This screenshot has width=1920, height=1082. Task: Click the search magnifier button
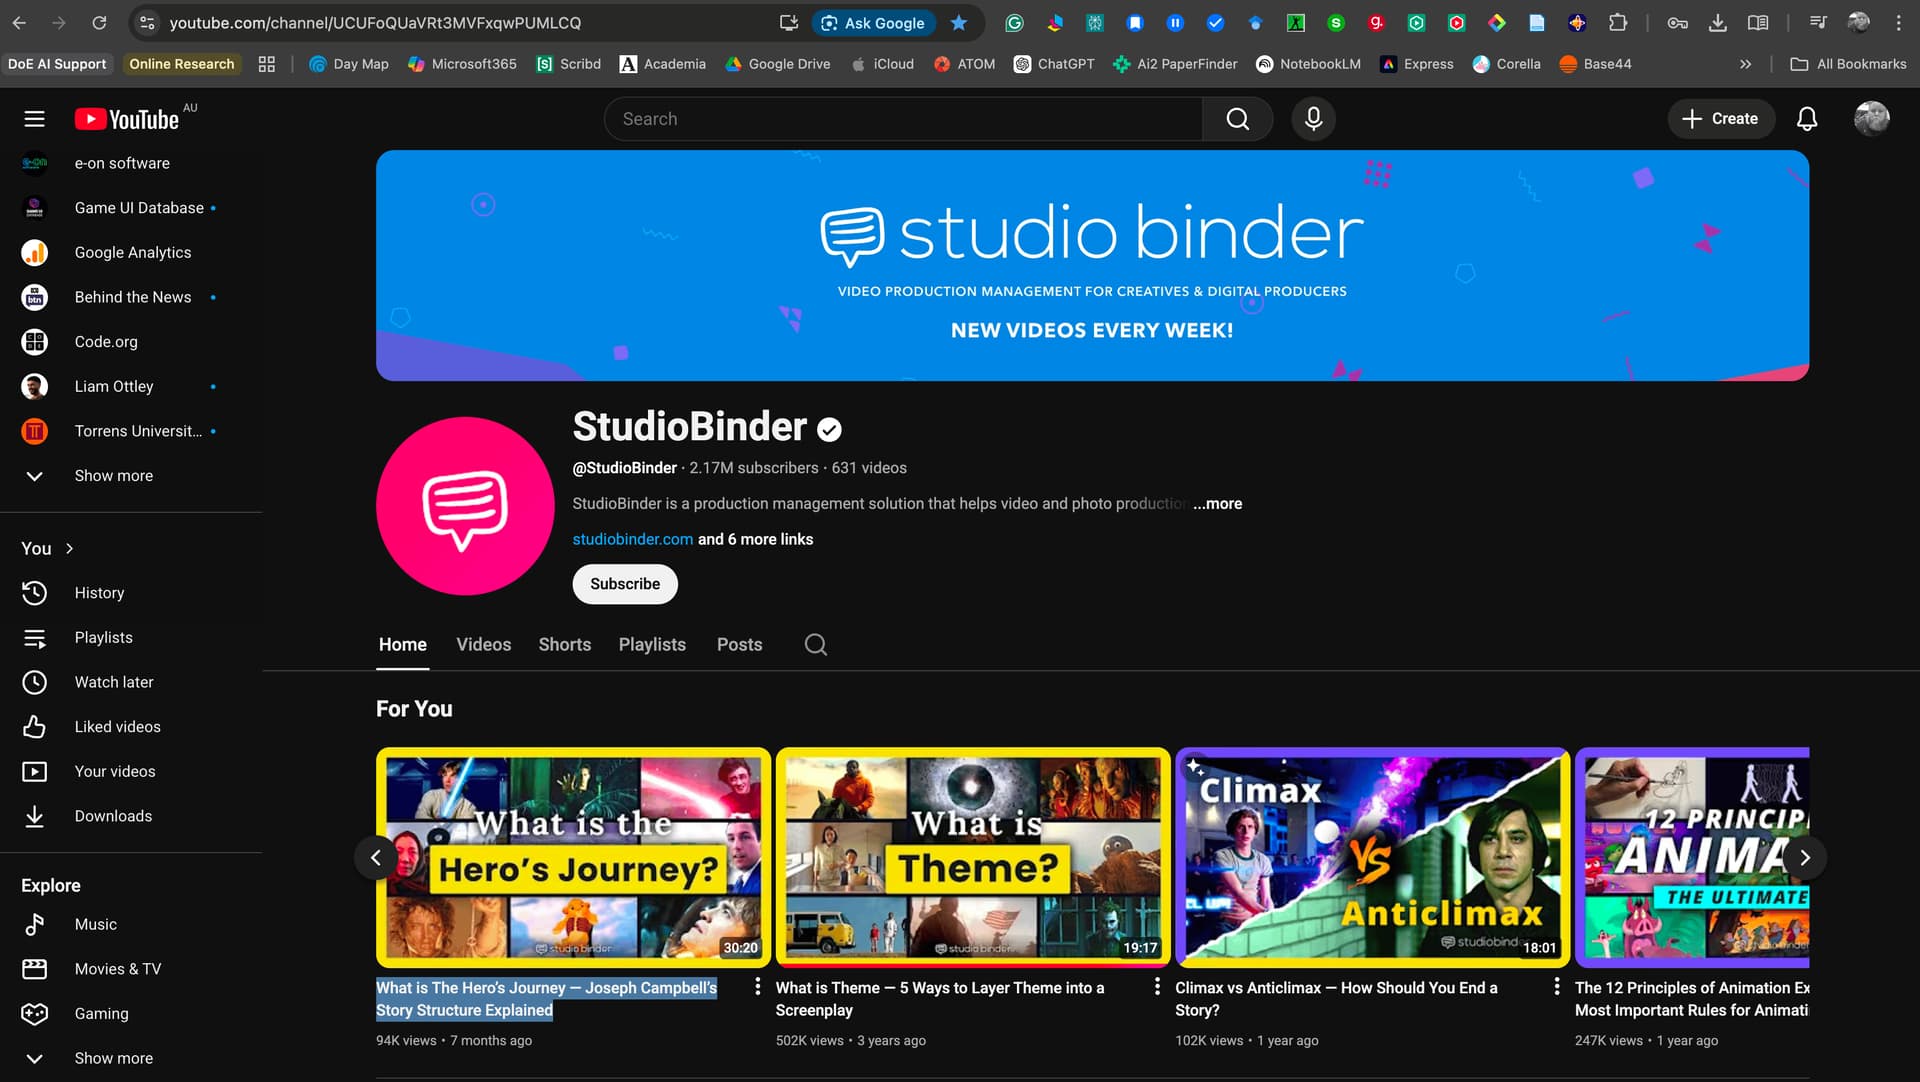[x=1237, y=119]
